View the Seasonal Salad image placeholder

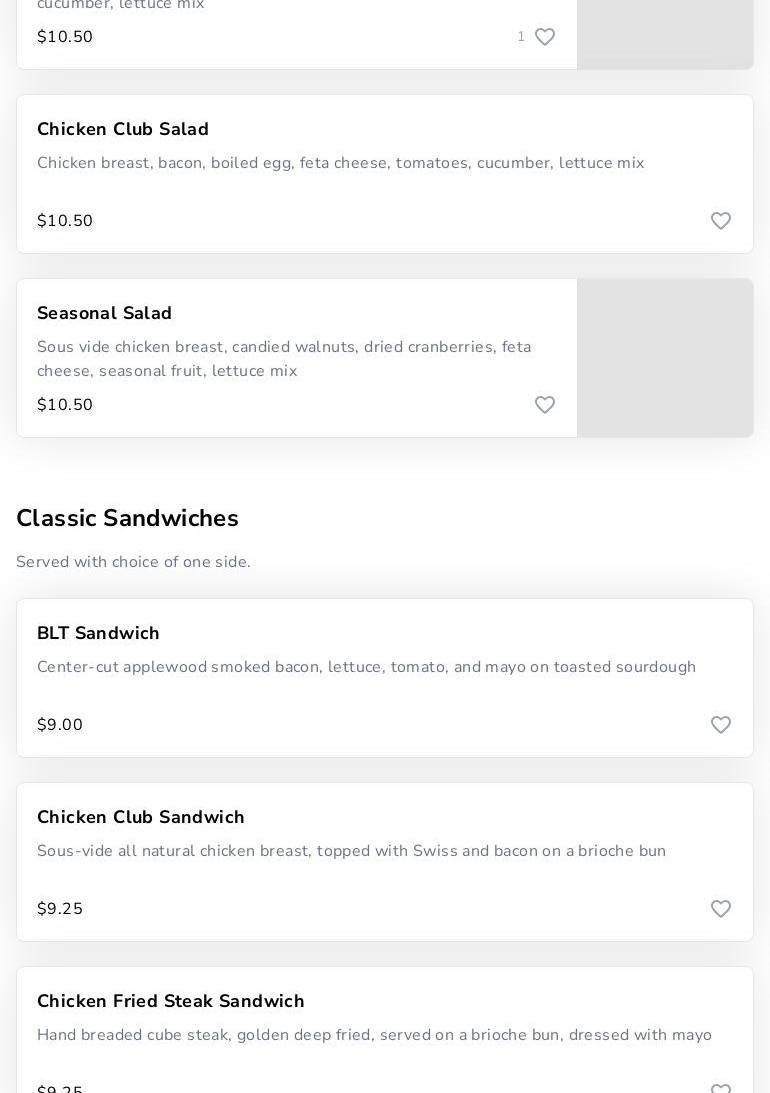665,358
